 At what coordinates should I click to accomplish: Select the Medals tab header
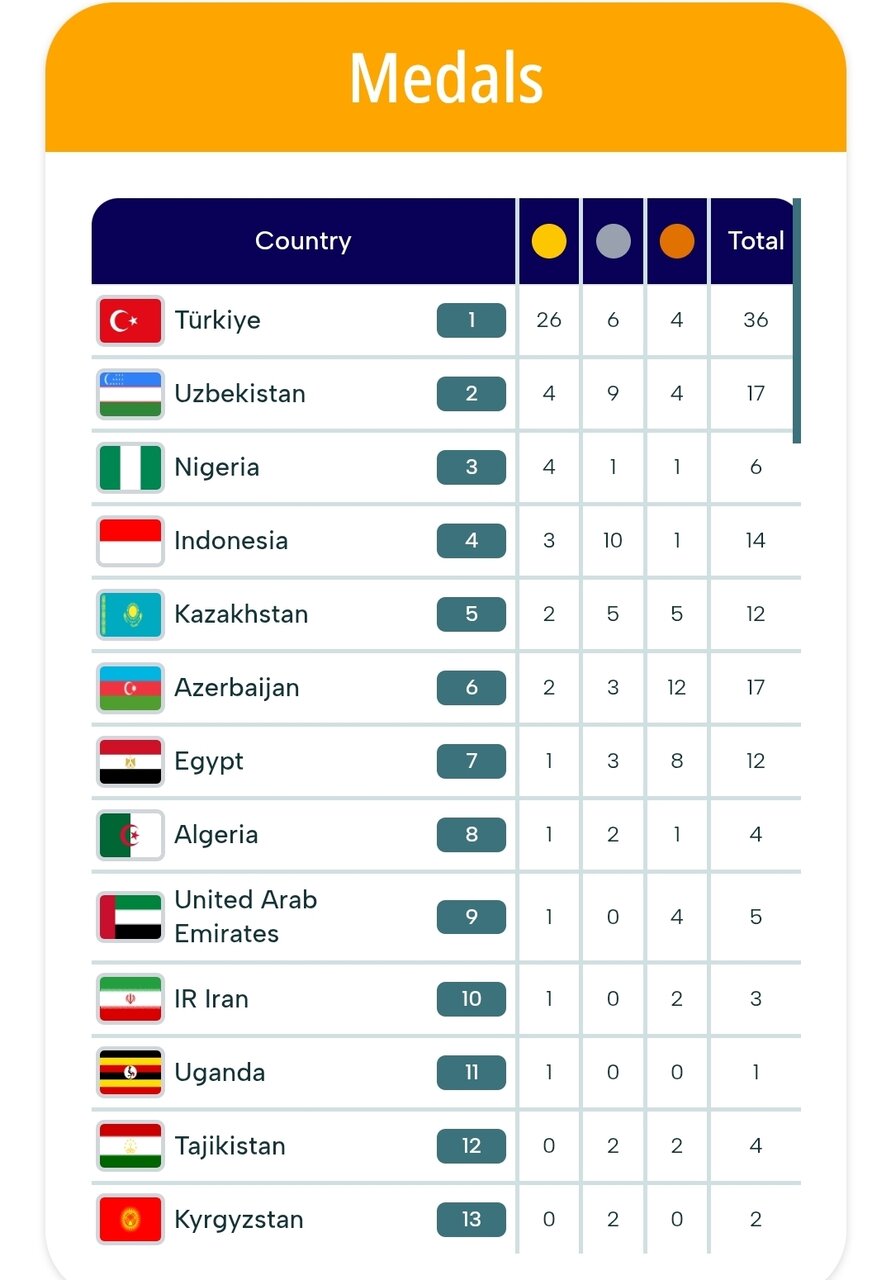point(446,78)
